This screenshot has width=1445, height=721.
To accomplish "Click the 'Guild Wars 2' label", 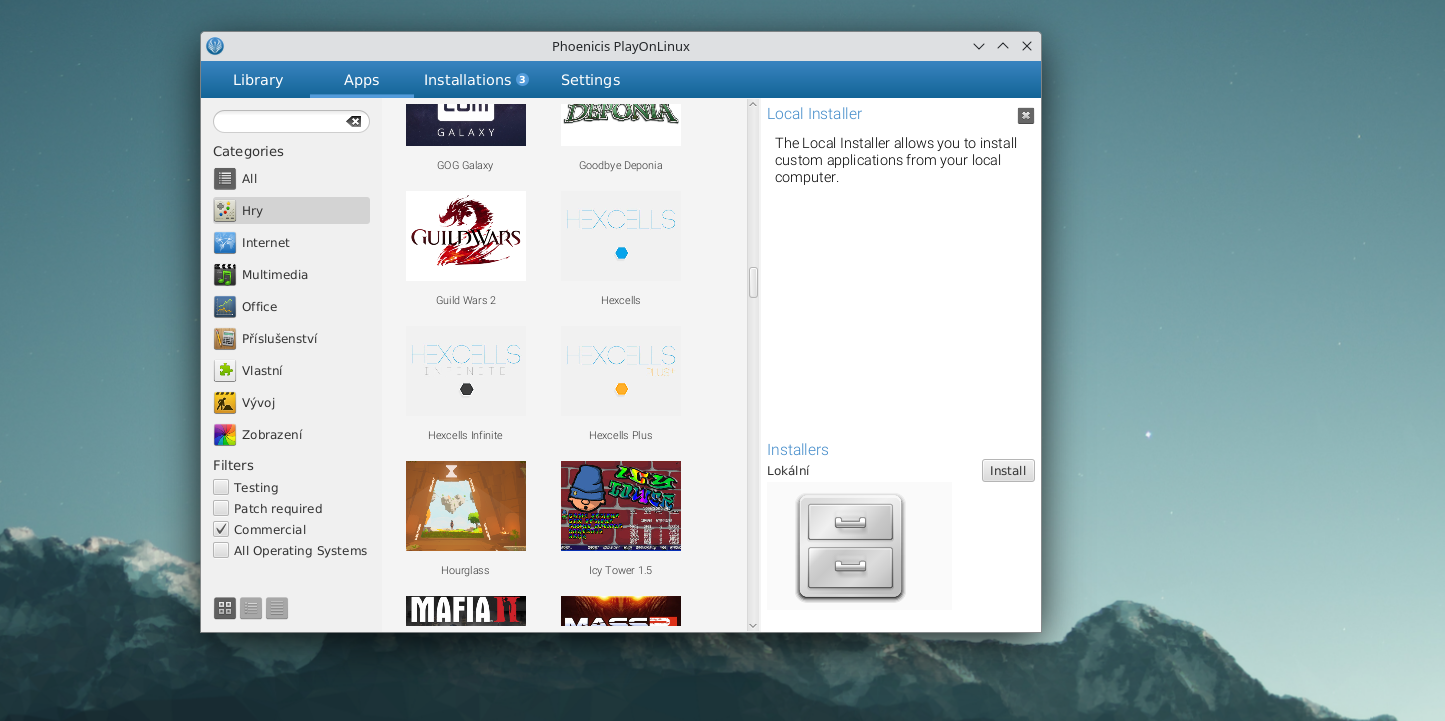I will point(466,300).
